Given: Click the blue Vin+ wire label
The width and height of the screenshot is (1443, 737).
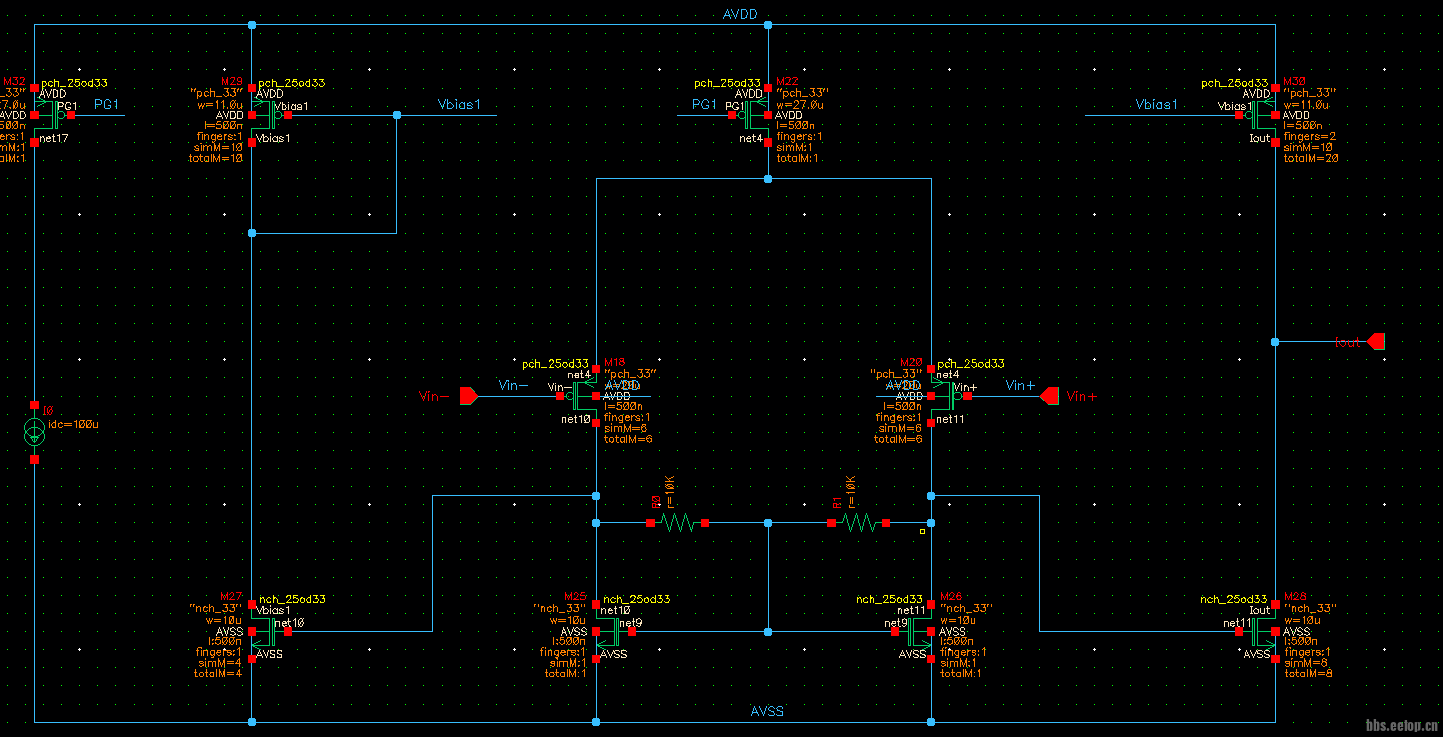Looking at the screenshot, I should (1021, 385).
